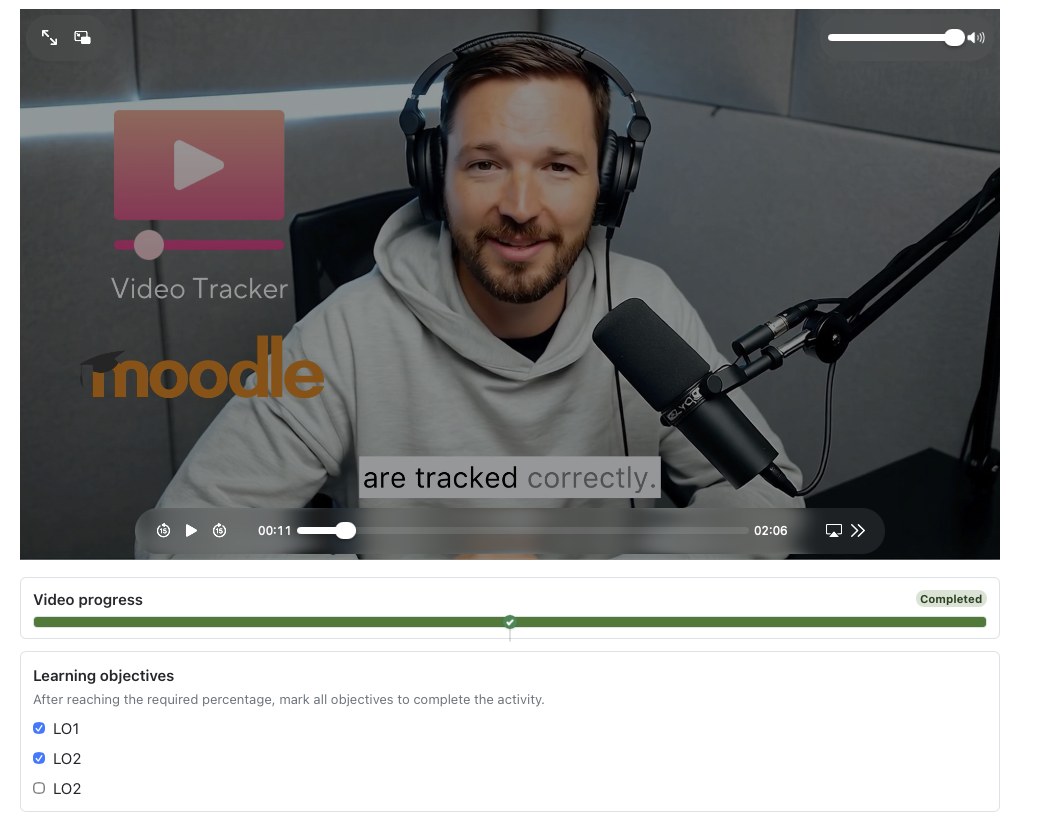Play the video

(x=191, y=531)
